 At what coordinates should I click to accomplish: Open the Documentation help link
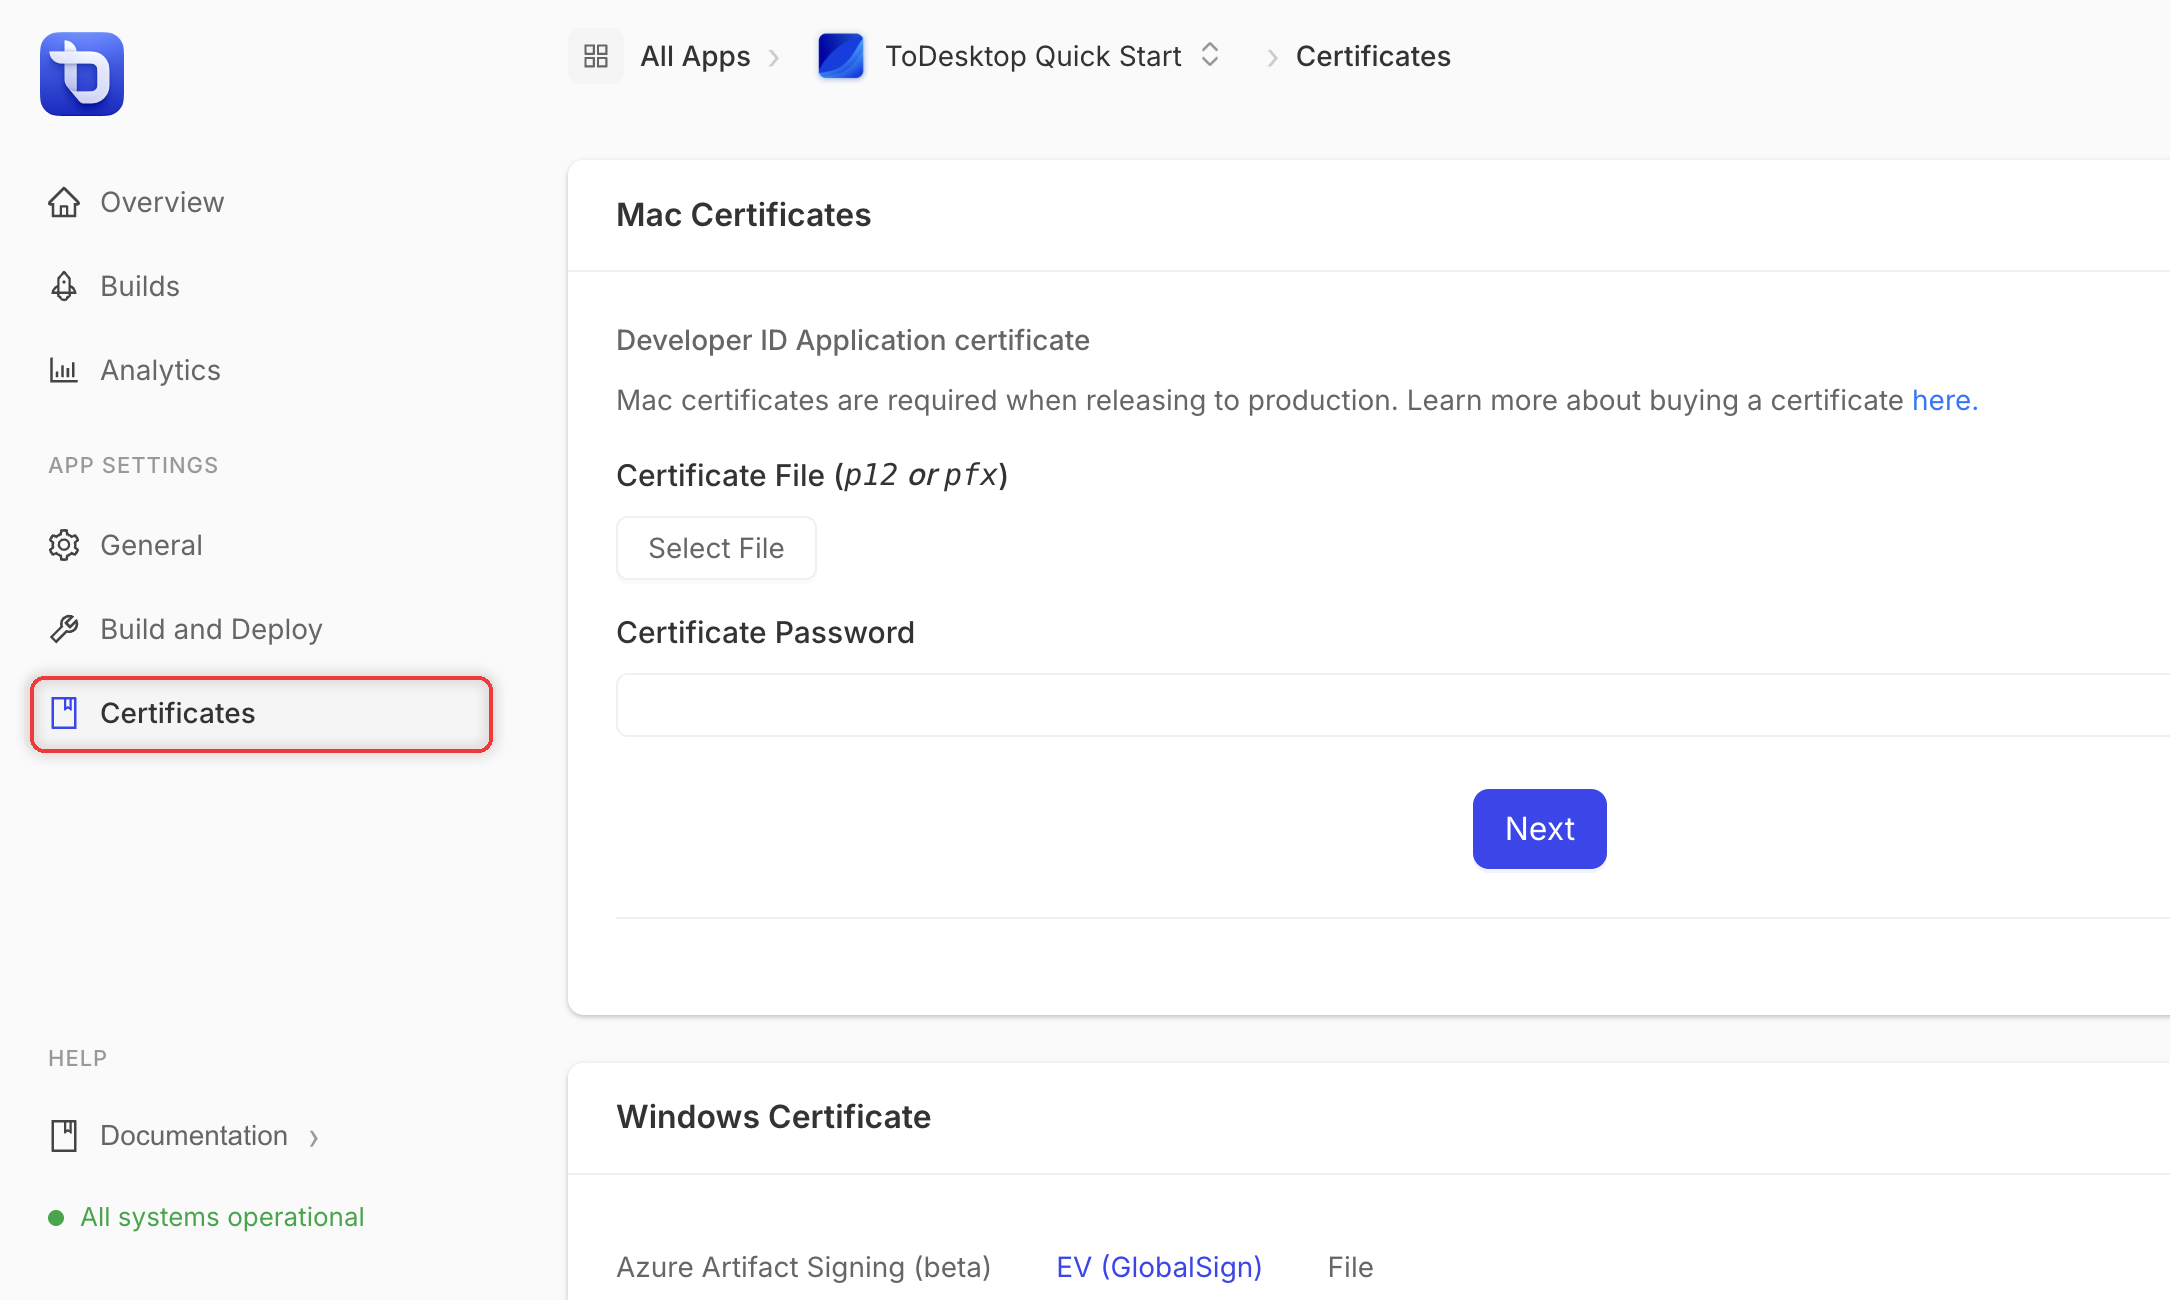pyautogui.click(x=194, y=1136)
